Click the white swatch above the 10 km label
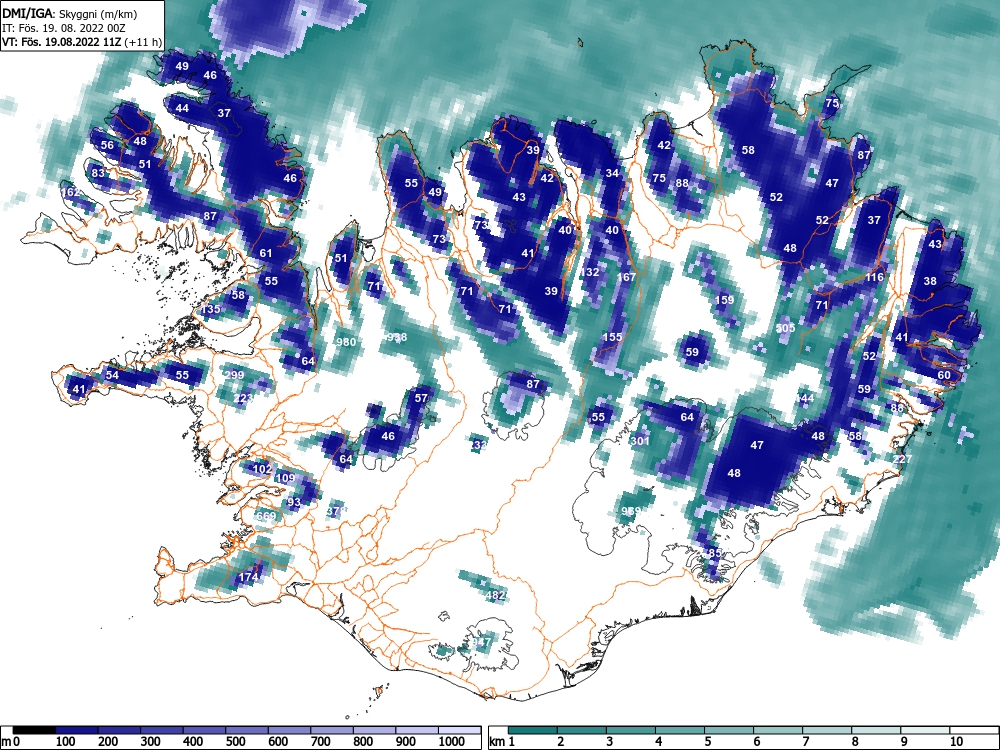Image resolution: width=1000 pixels, height=750 pixels. click(x=974, y=730)
